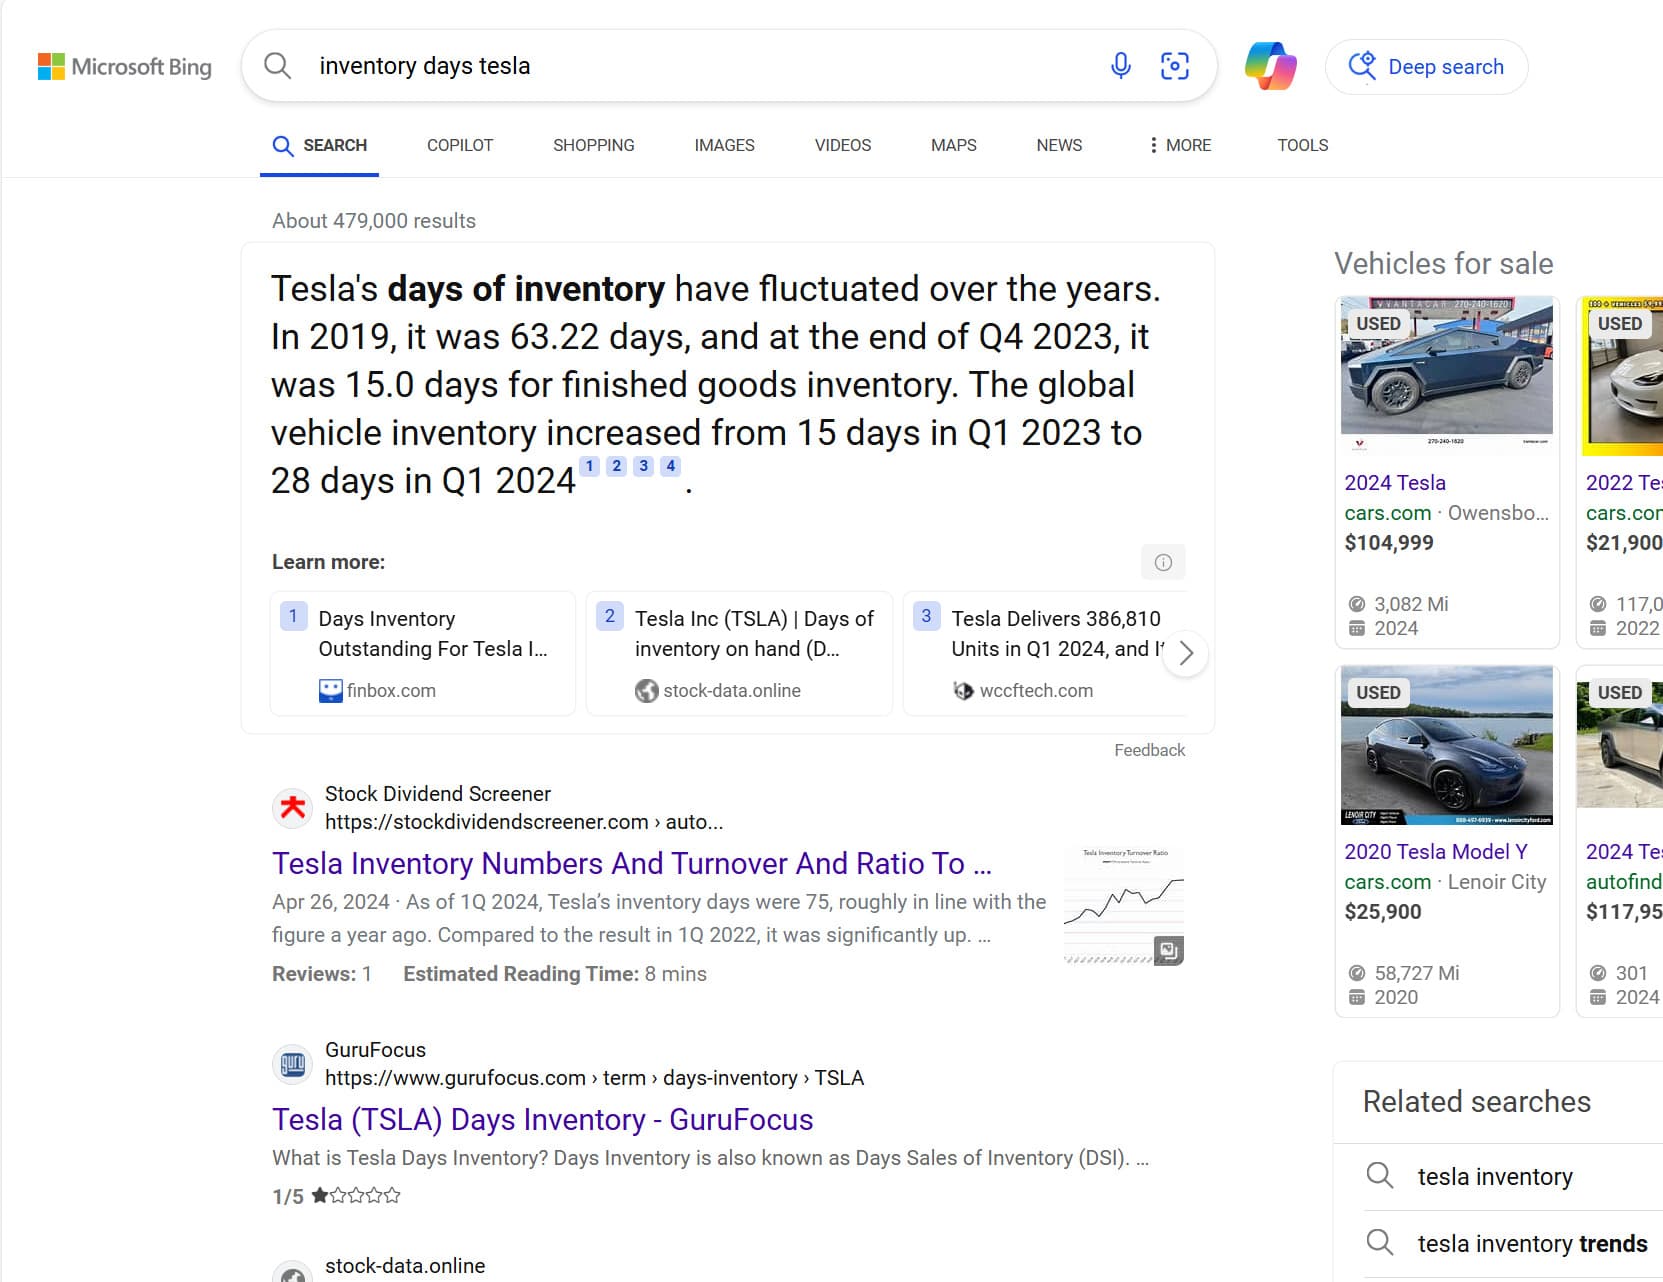This screenshot has height=1282, width=1663.
Task: Click the 'About 479,000 results' count
Action: tap(374, 221)
